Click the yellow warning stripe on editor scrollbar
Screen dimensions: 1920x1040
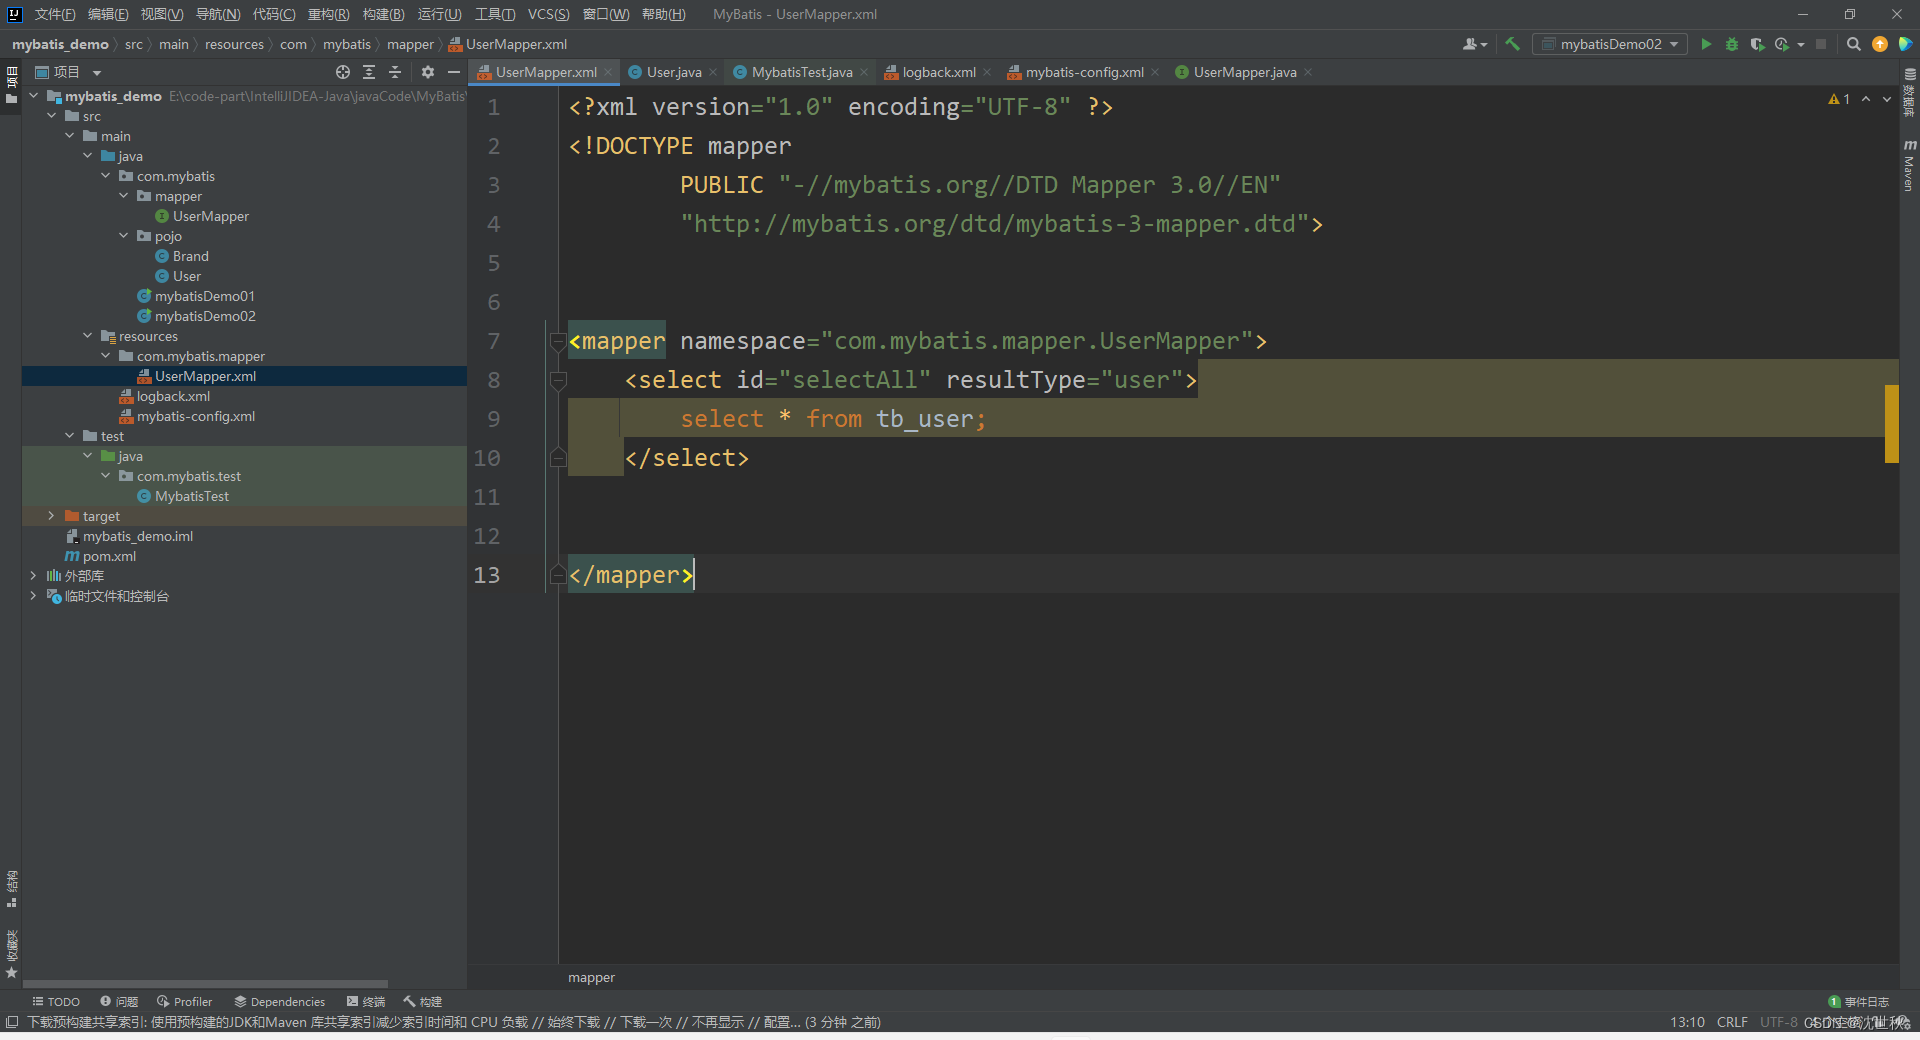[1892, 423]
